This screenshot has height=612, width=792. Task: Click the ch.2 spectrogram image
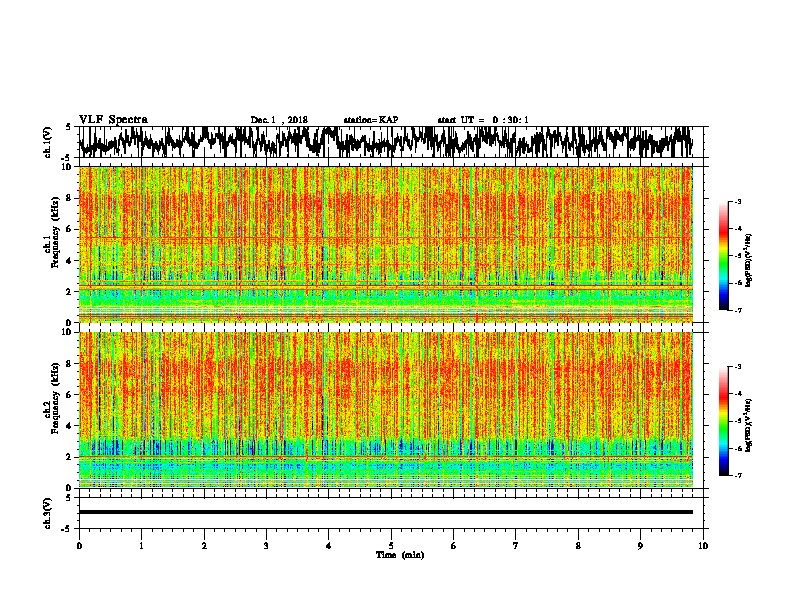click(x=385, y=410)
